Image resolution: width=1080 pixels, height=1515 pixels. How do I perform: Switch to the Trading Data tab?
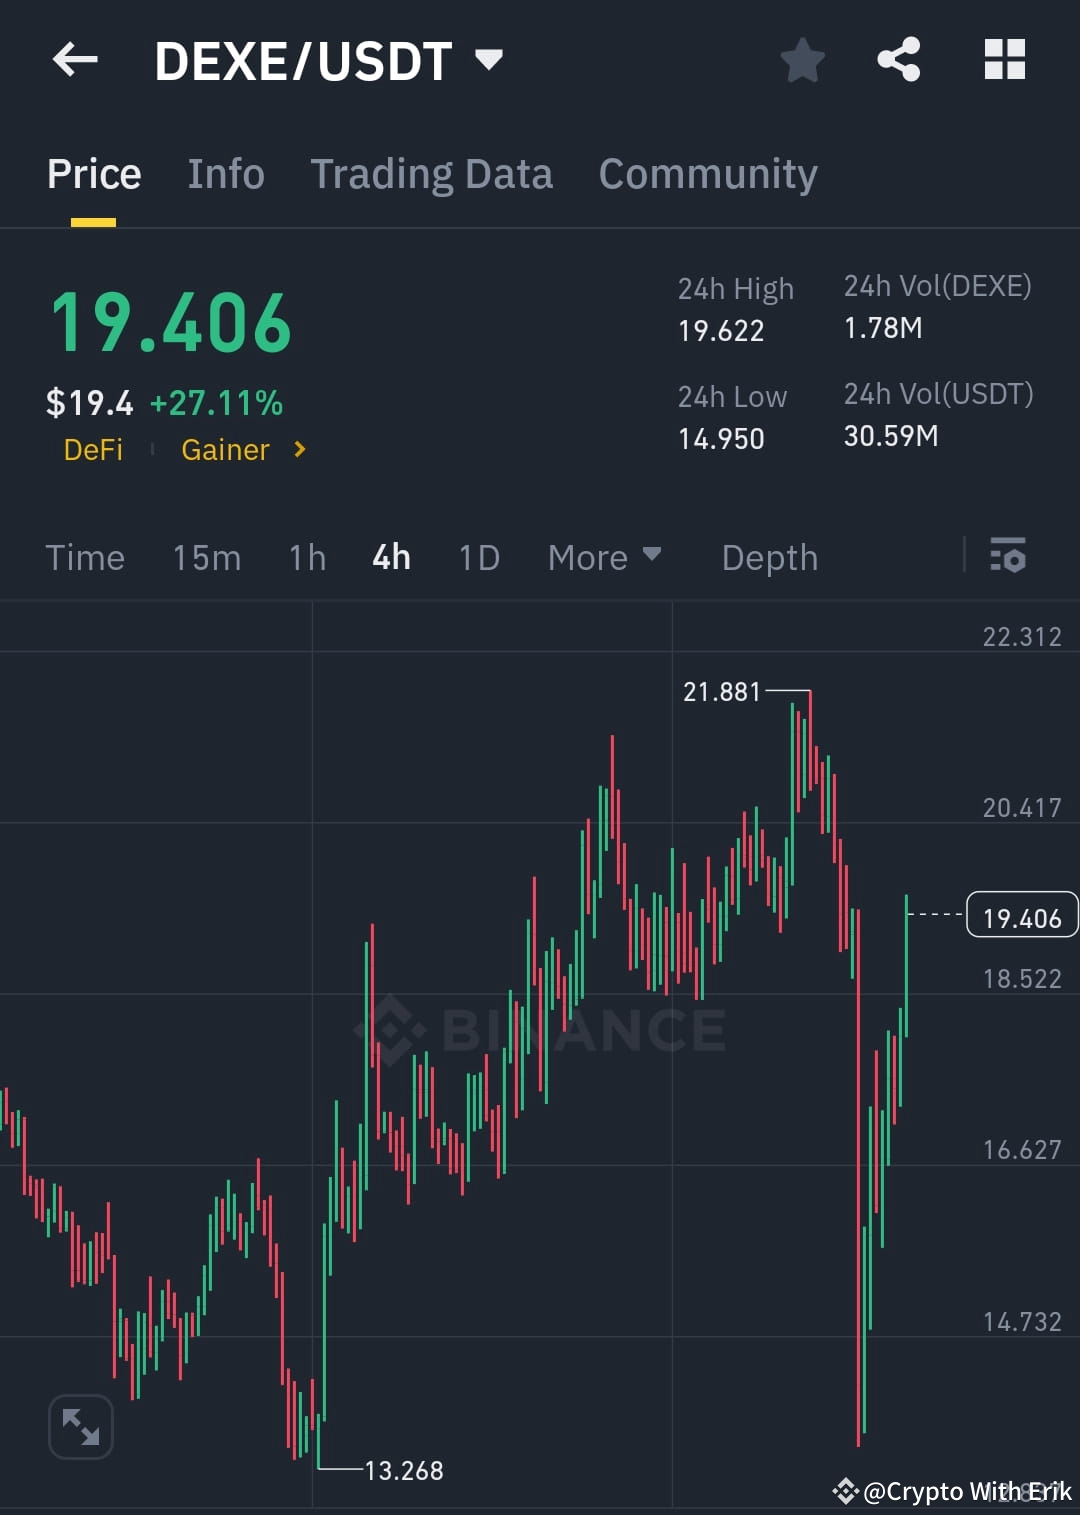tap(432, 173)
